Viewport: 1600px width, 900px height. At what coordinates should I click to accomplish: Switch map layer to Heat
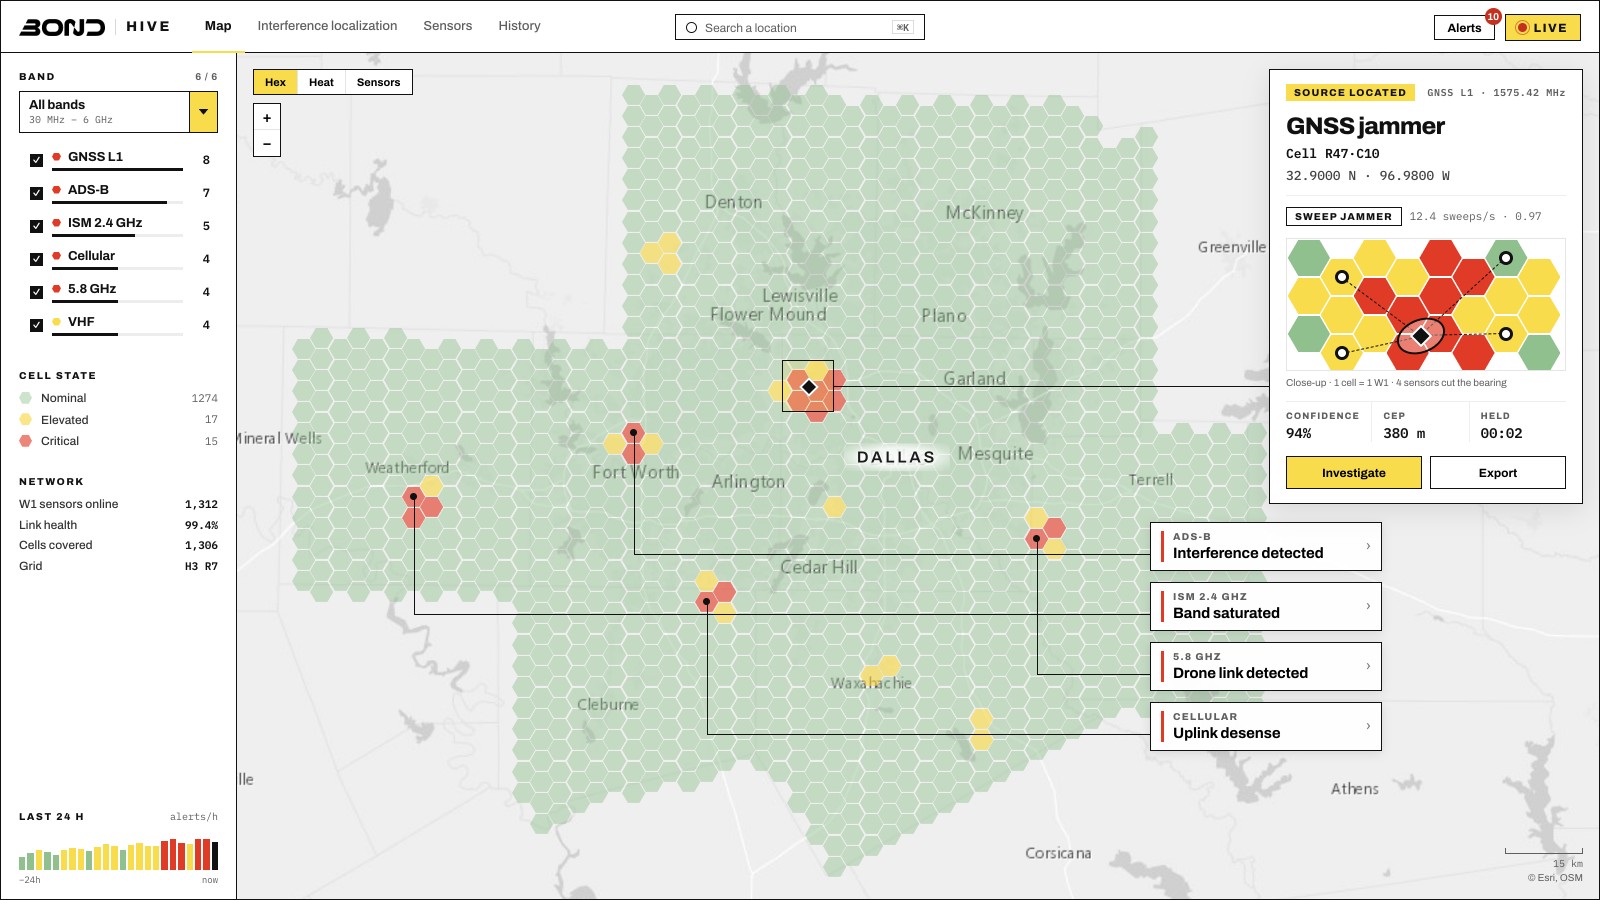321,82
